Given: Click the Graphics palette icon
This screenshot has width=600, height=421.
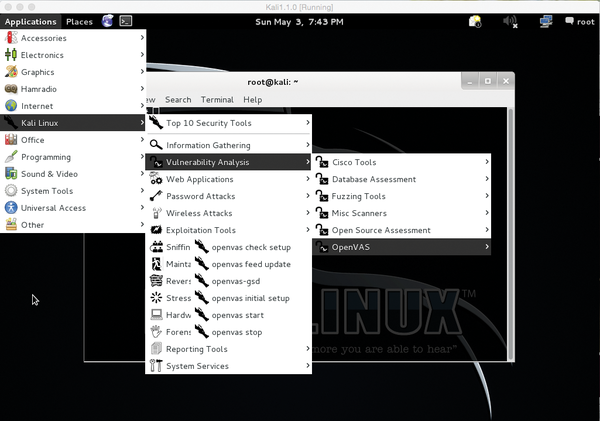Looking at the screenshot, I should tap(11, 72).
